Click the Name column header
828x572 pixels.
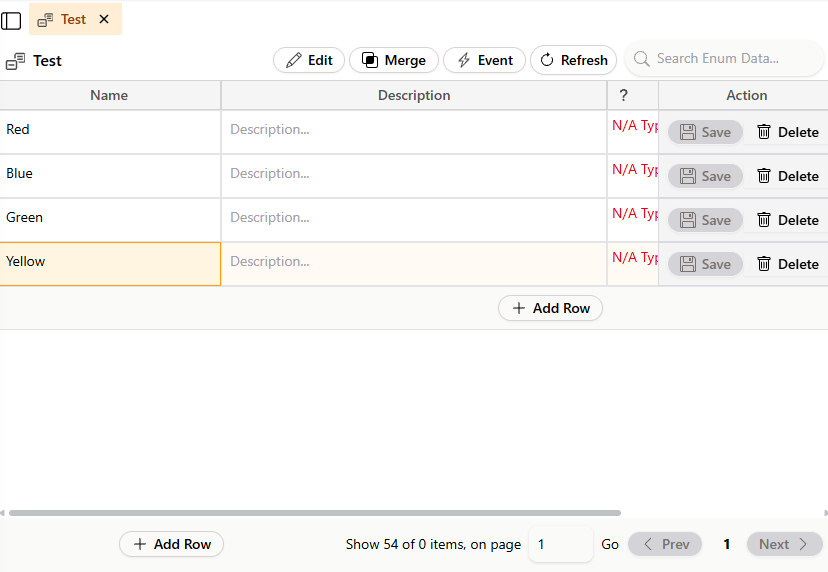pos(110,95)
